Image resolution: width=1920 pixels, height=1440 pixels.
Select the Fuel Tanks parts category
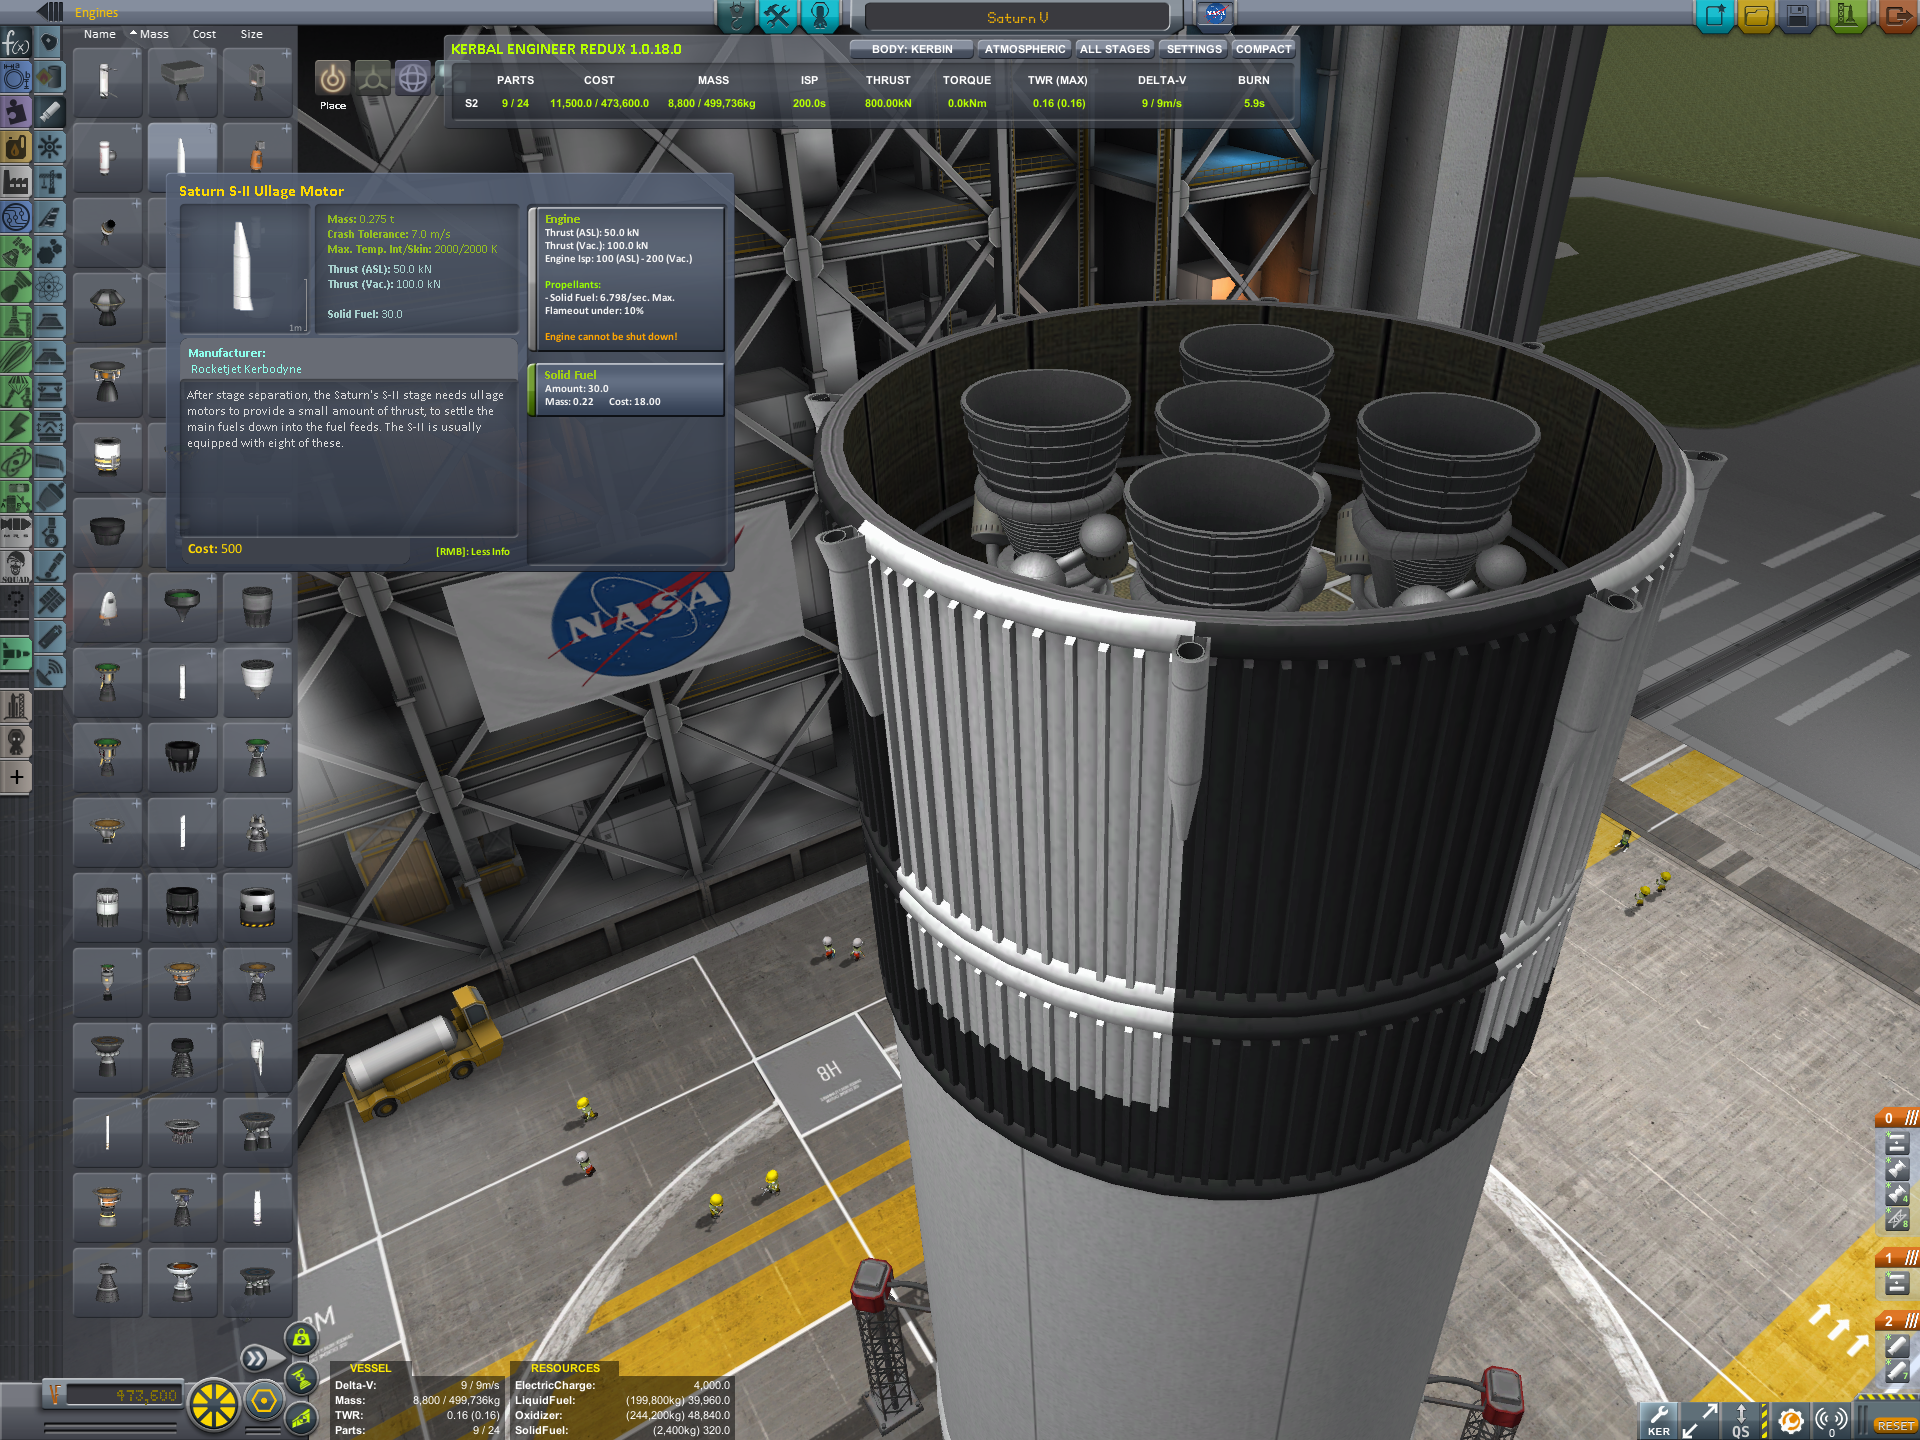coord(50,78)
